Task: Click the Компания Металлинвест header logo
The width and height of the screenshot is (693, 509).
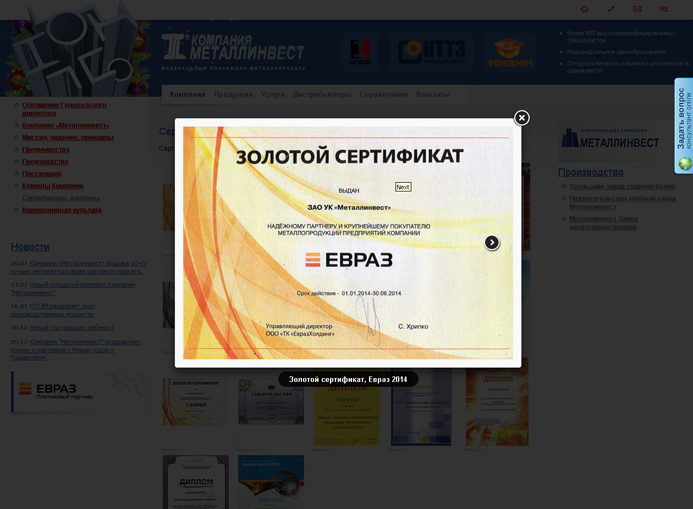Action: (x=233, y=51)
